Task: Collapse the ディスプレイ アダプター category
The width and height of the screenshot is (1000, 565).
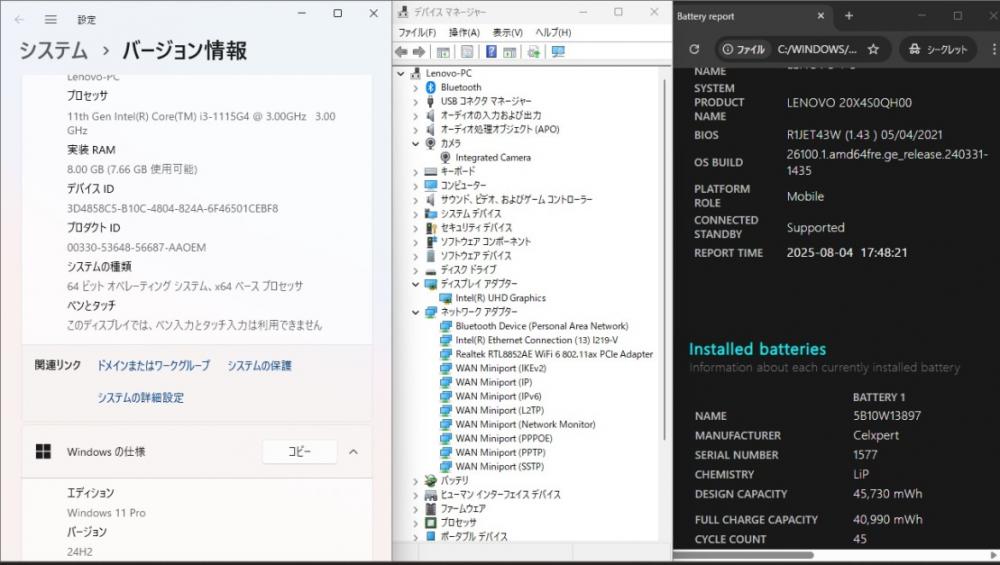Action: (416, 284)
